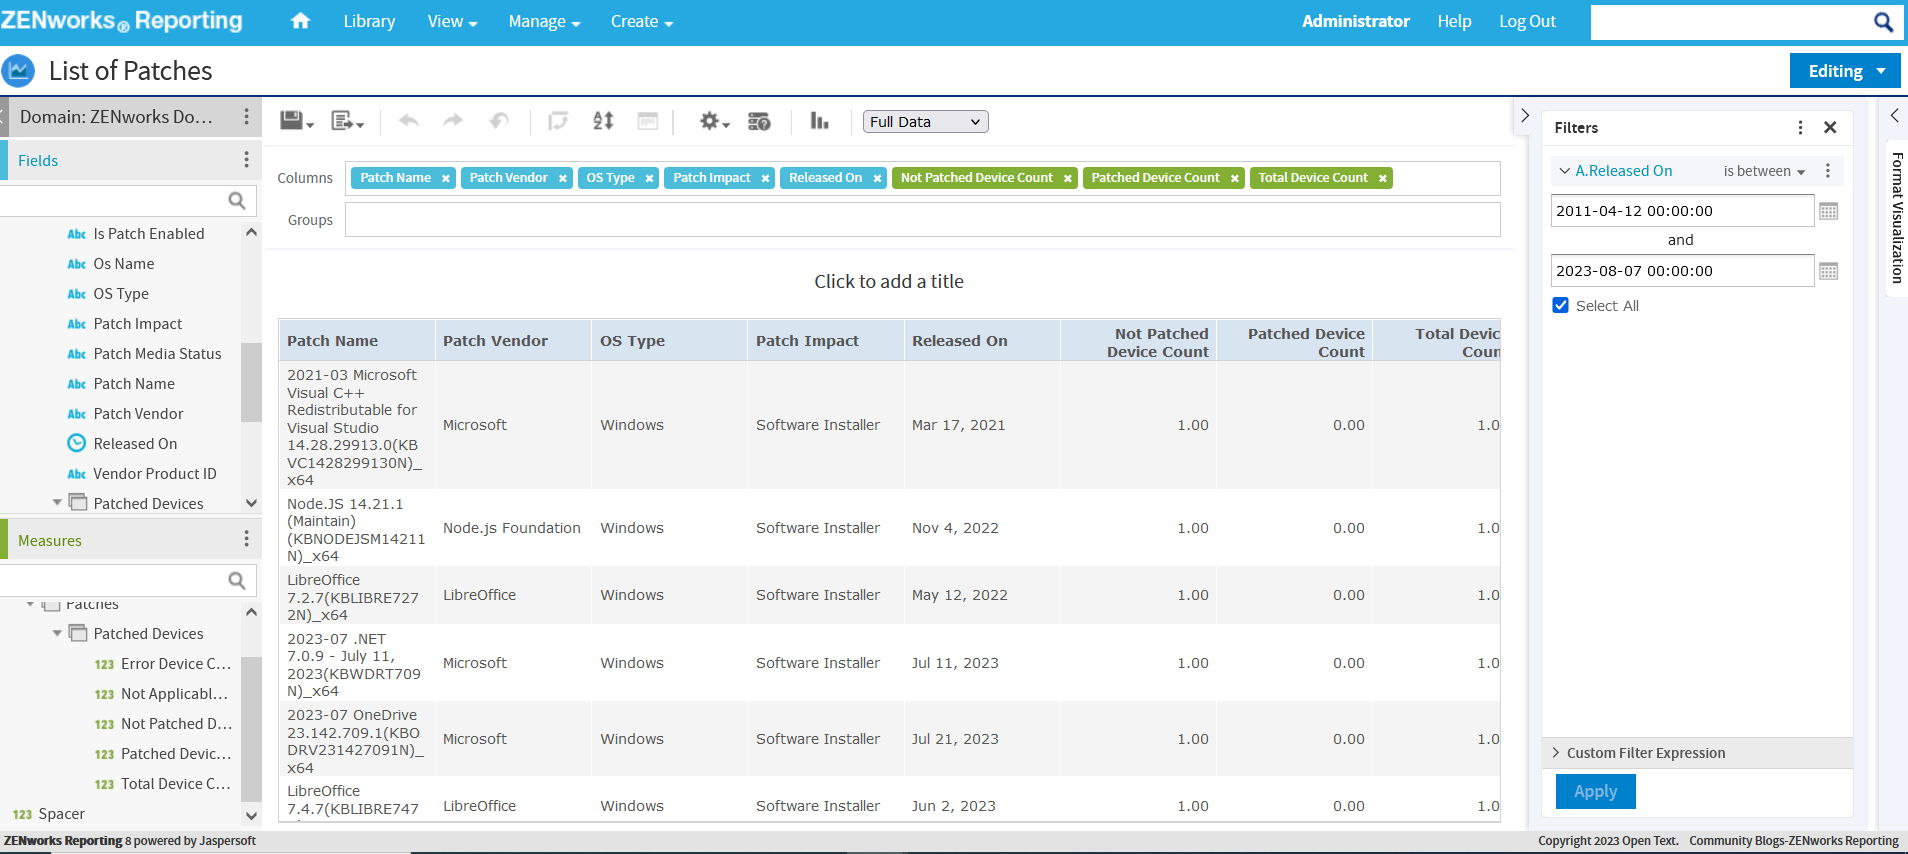Toggle the Select All checkbox
Viewport: 1908px width, 854px height.
[1561, 305]
